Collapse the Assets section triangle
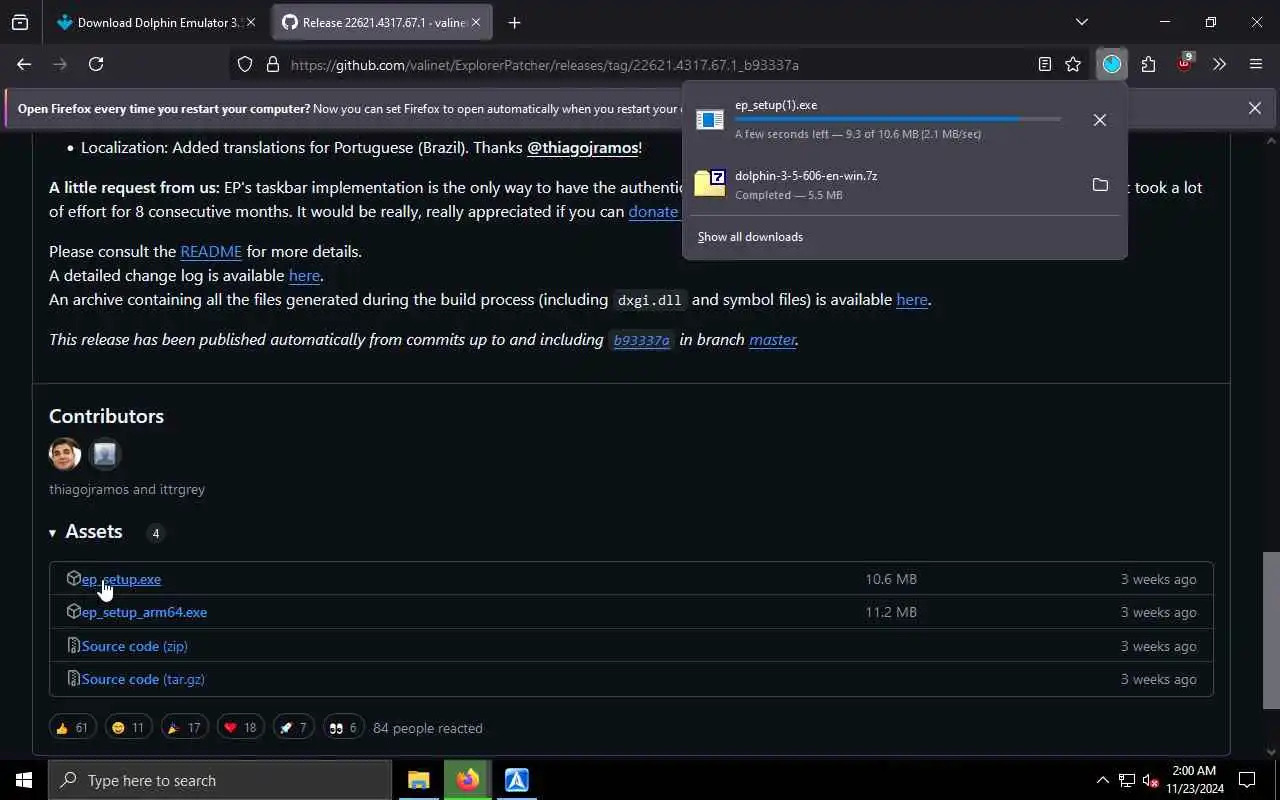Image resolution: width=1280 pixels, height=800 pixels. 52,533
